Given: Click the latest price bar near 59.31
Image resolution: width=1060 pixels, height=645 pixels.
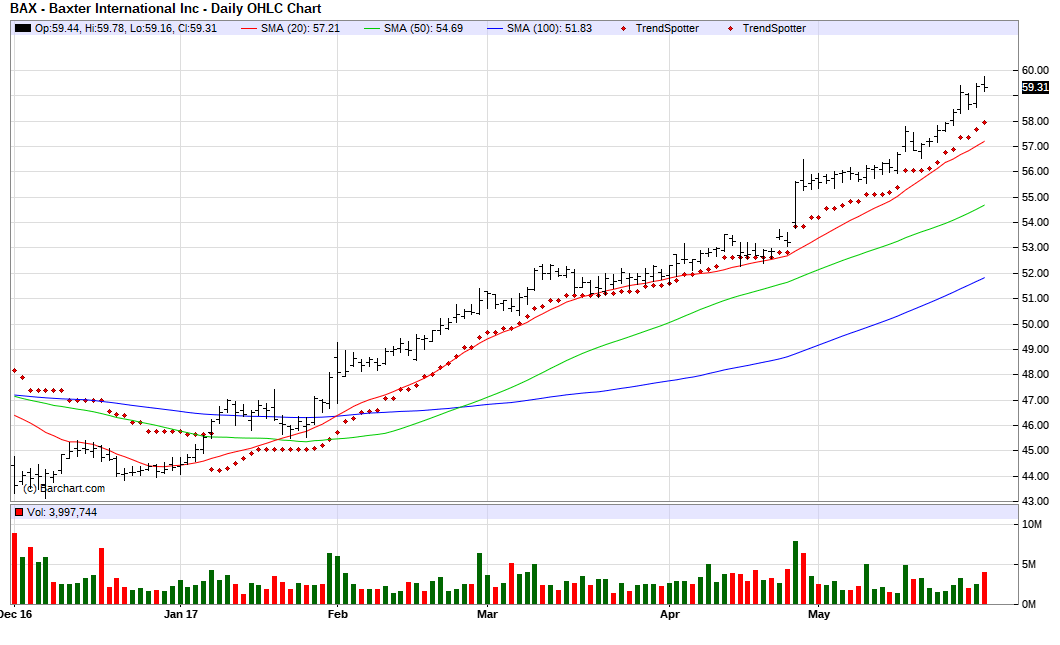Looking at the screenshot, I should (984, 84).
